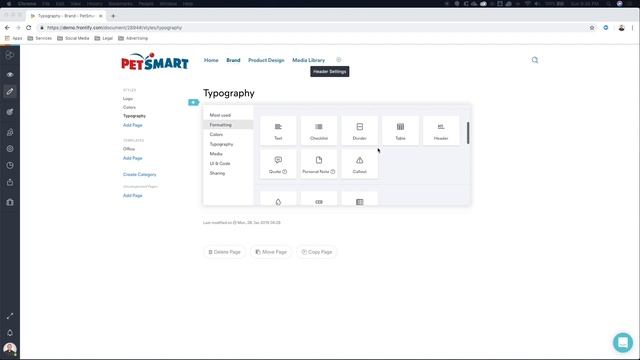Screen dimensions: 640x360
Task: Open the Frontify logo icon in the sidebar
Action: (10, 55)
